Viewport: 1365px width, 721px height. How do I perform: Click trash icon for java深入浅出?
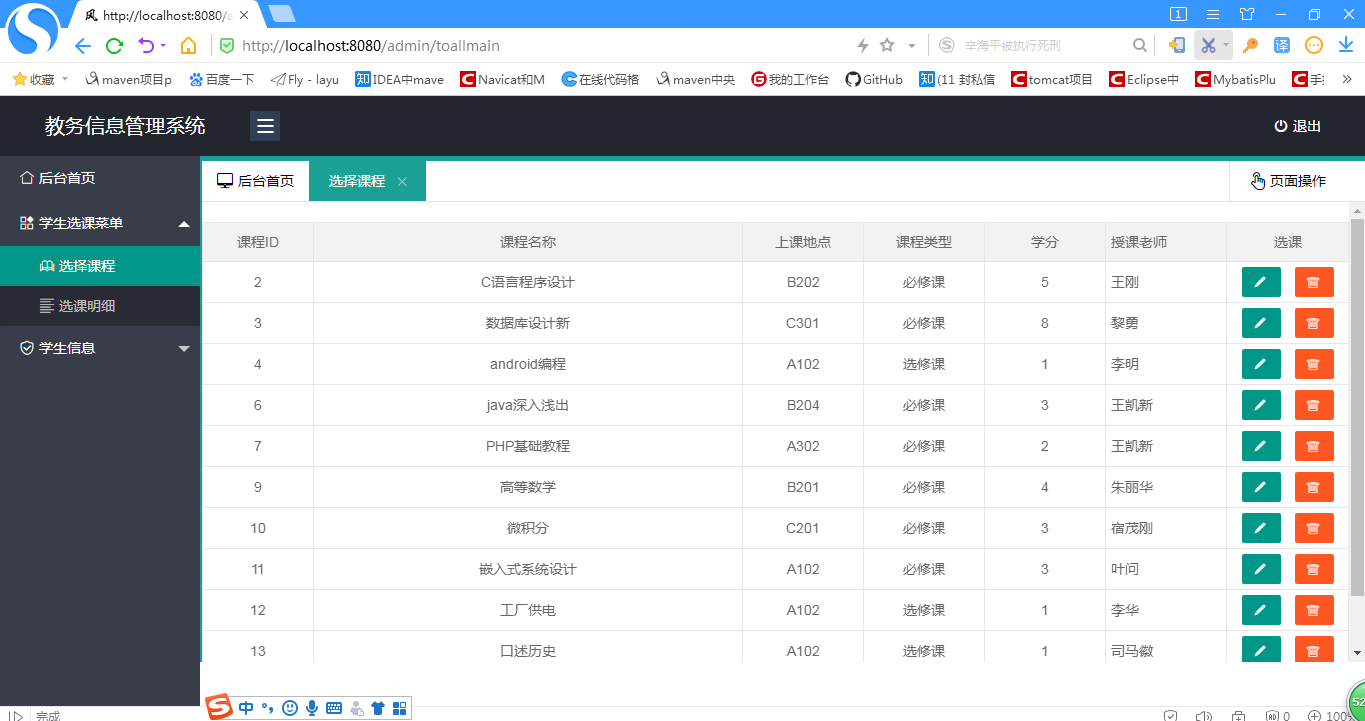(x=1314, y=405)
